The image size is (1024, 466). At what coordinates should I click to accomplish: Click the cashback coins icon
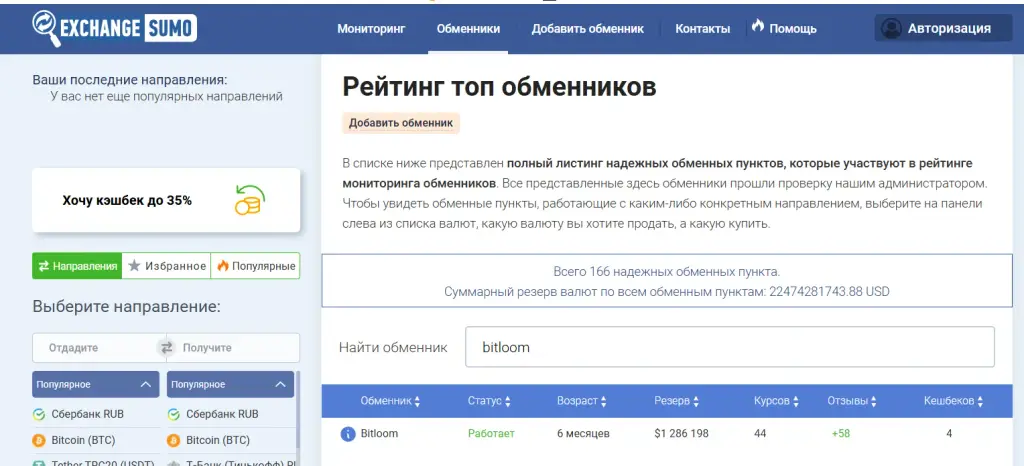tap(248, 200)
